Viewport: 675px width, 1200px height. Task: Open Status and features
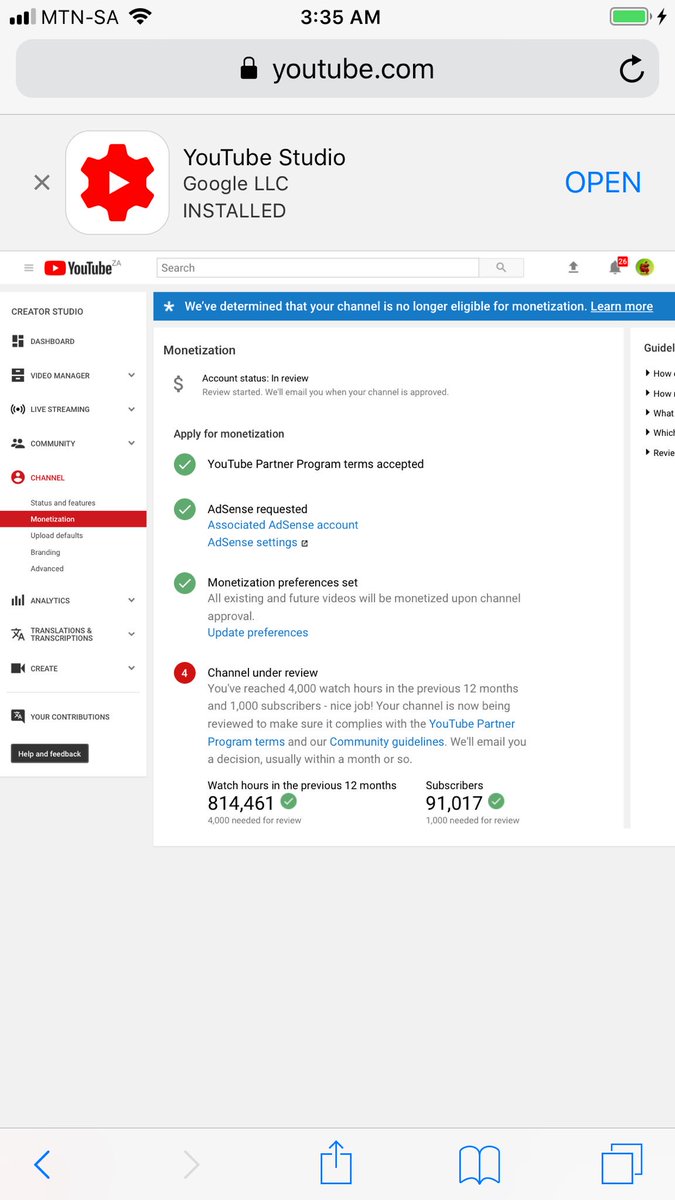(x=63, y=503)
